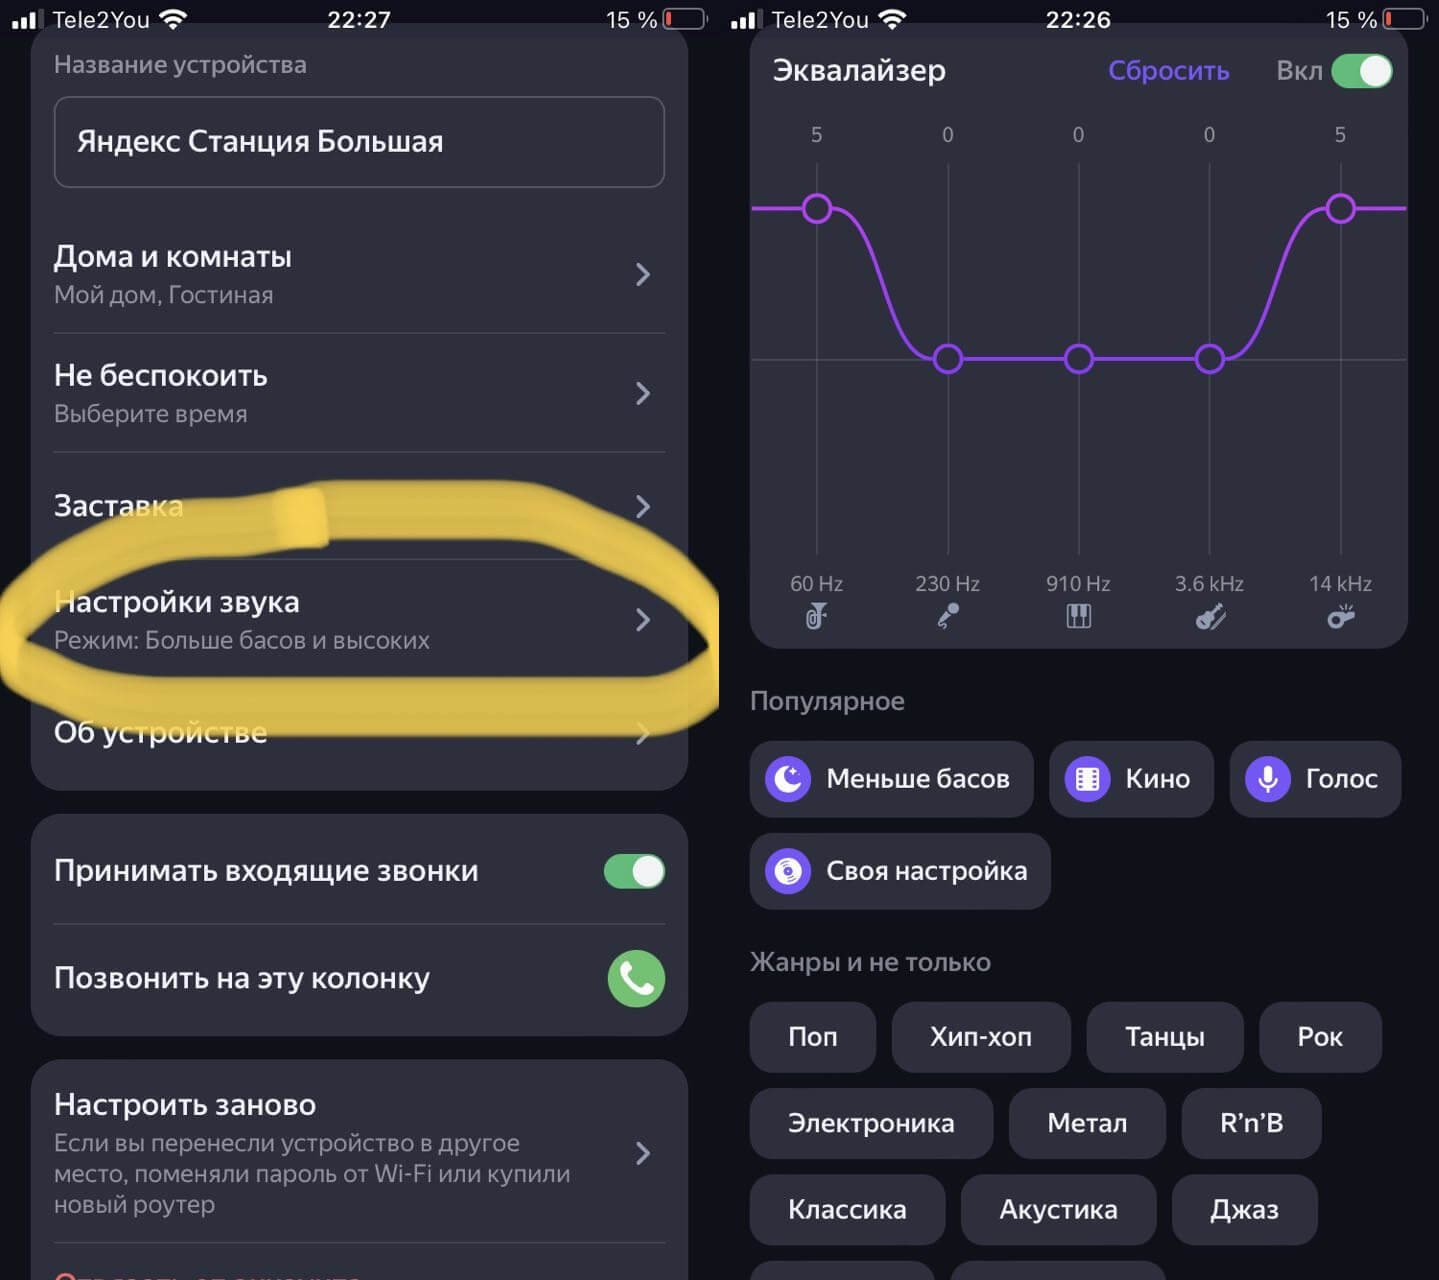Screen dimensions: 1439x1280
Task: Select the Классика genre preset
Action: 847,1209
